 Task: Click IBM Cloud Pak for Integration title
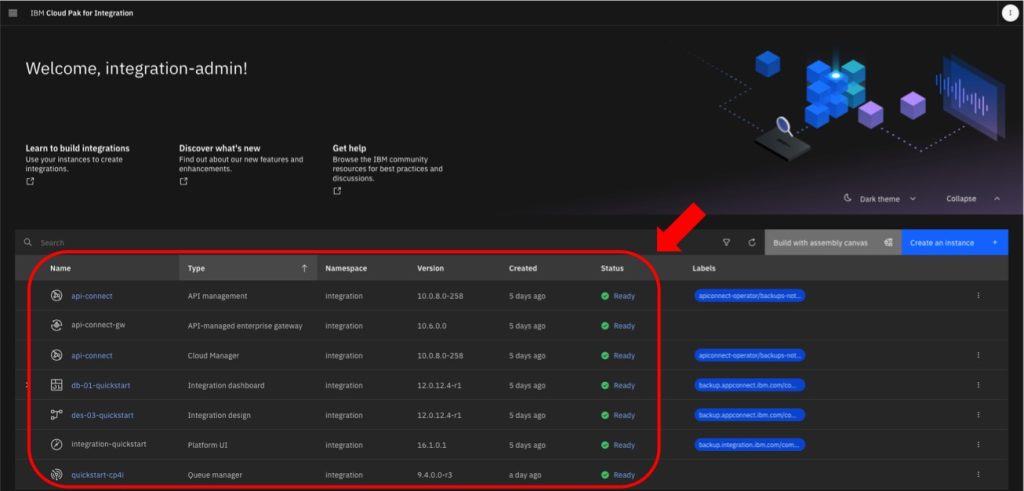click(x=82, y=13)
